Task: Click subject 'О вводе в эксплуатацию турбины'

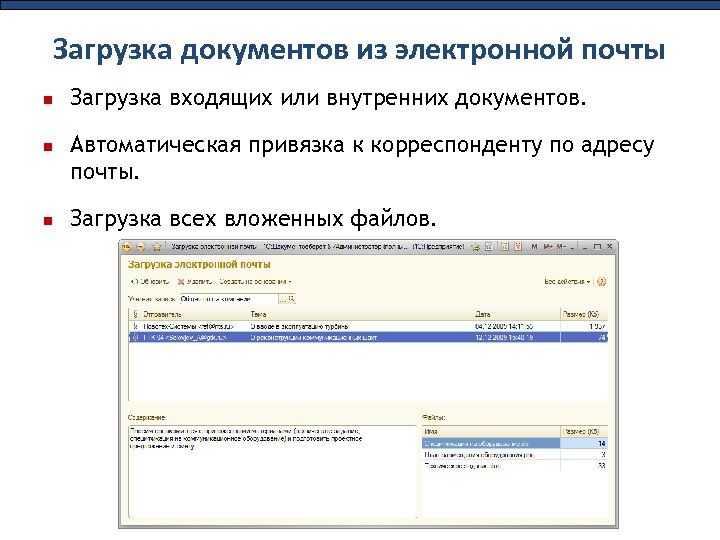Action: [x=299, y=326]
